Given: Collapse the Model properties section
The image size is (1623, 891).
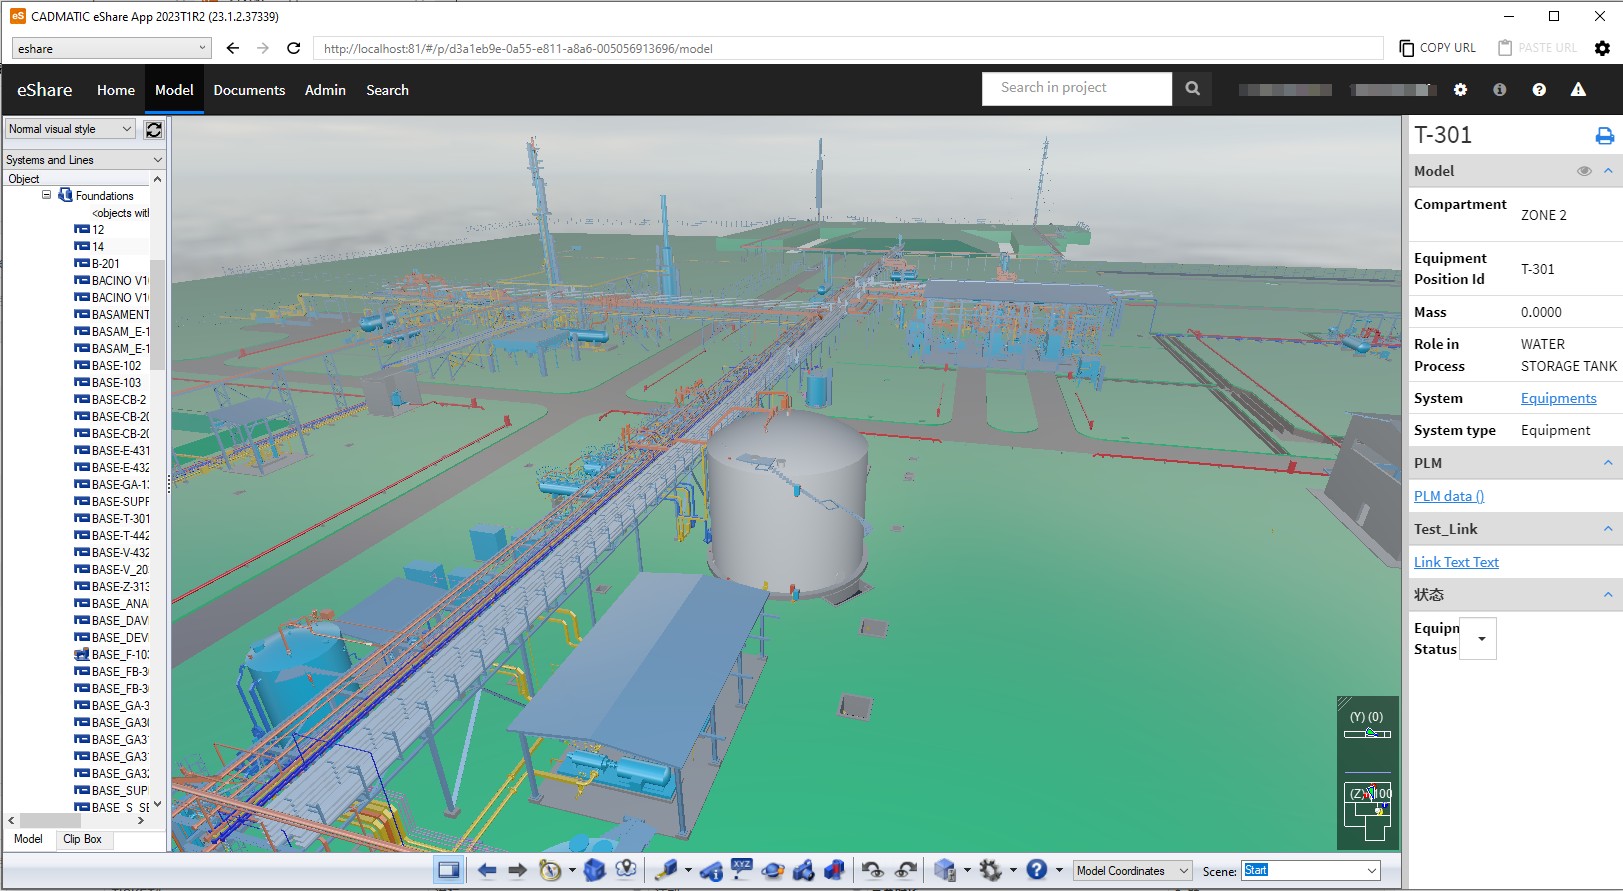Looking at the screenshot, I should pos(1608,171).
